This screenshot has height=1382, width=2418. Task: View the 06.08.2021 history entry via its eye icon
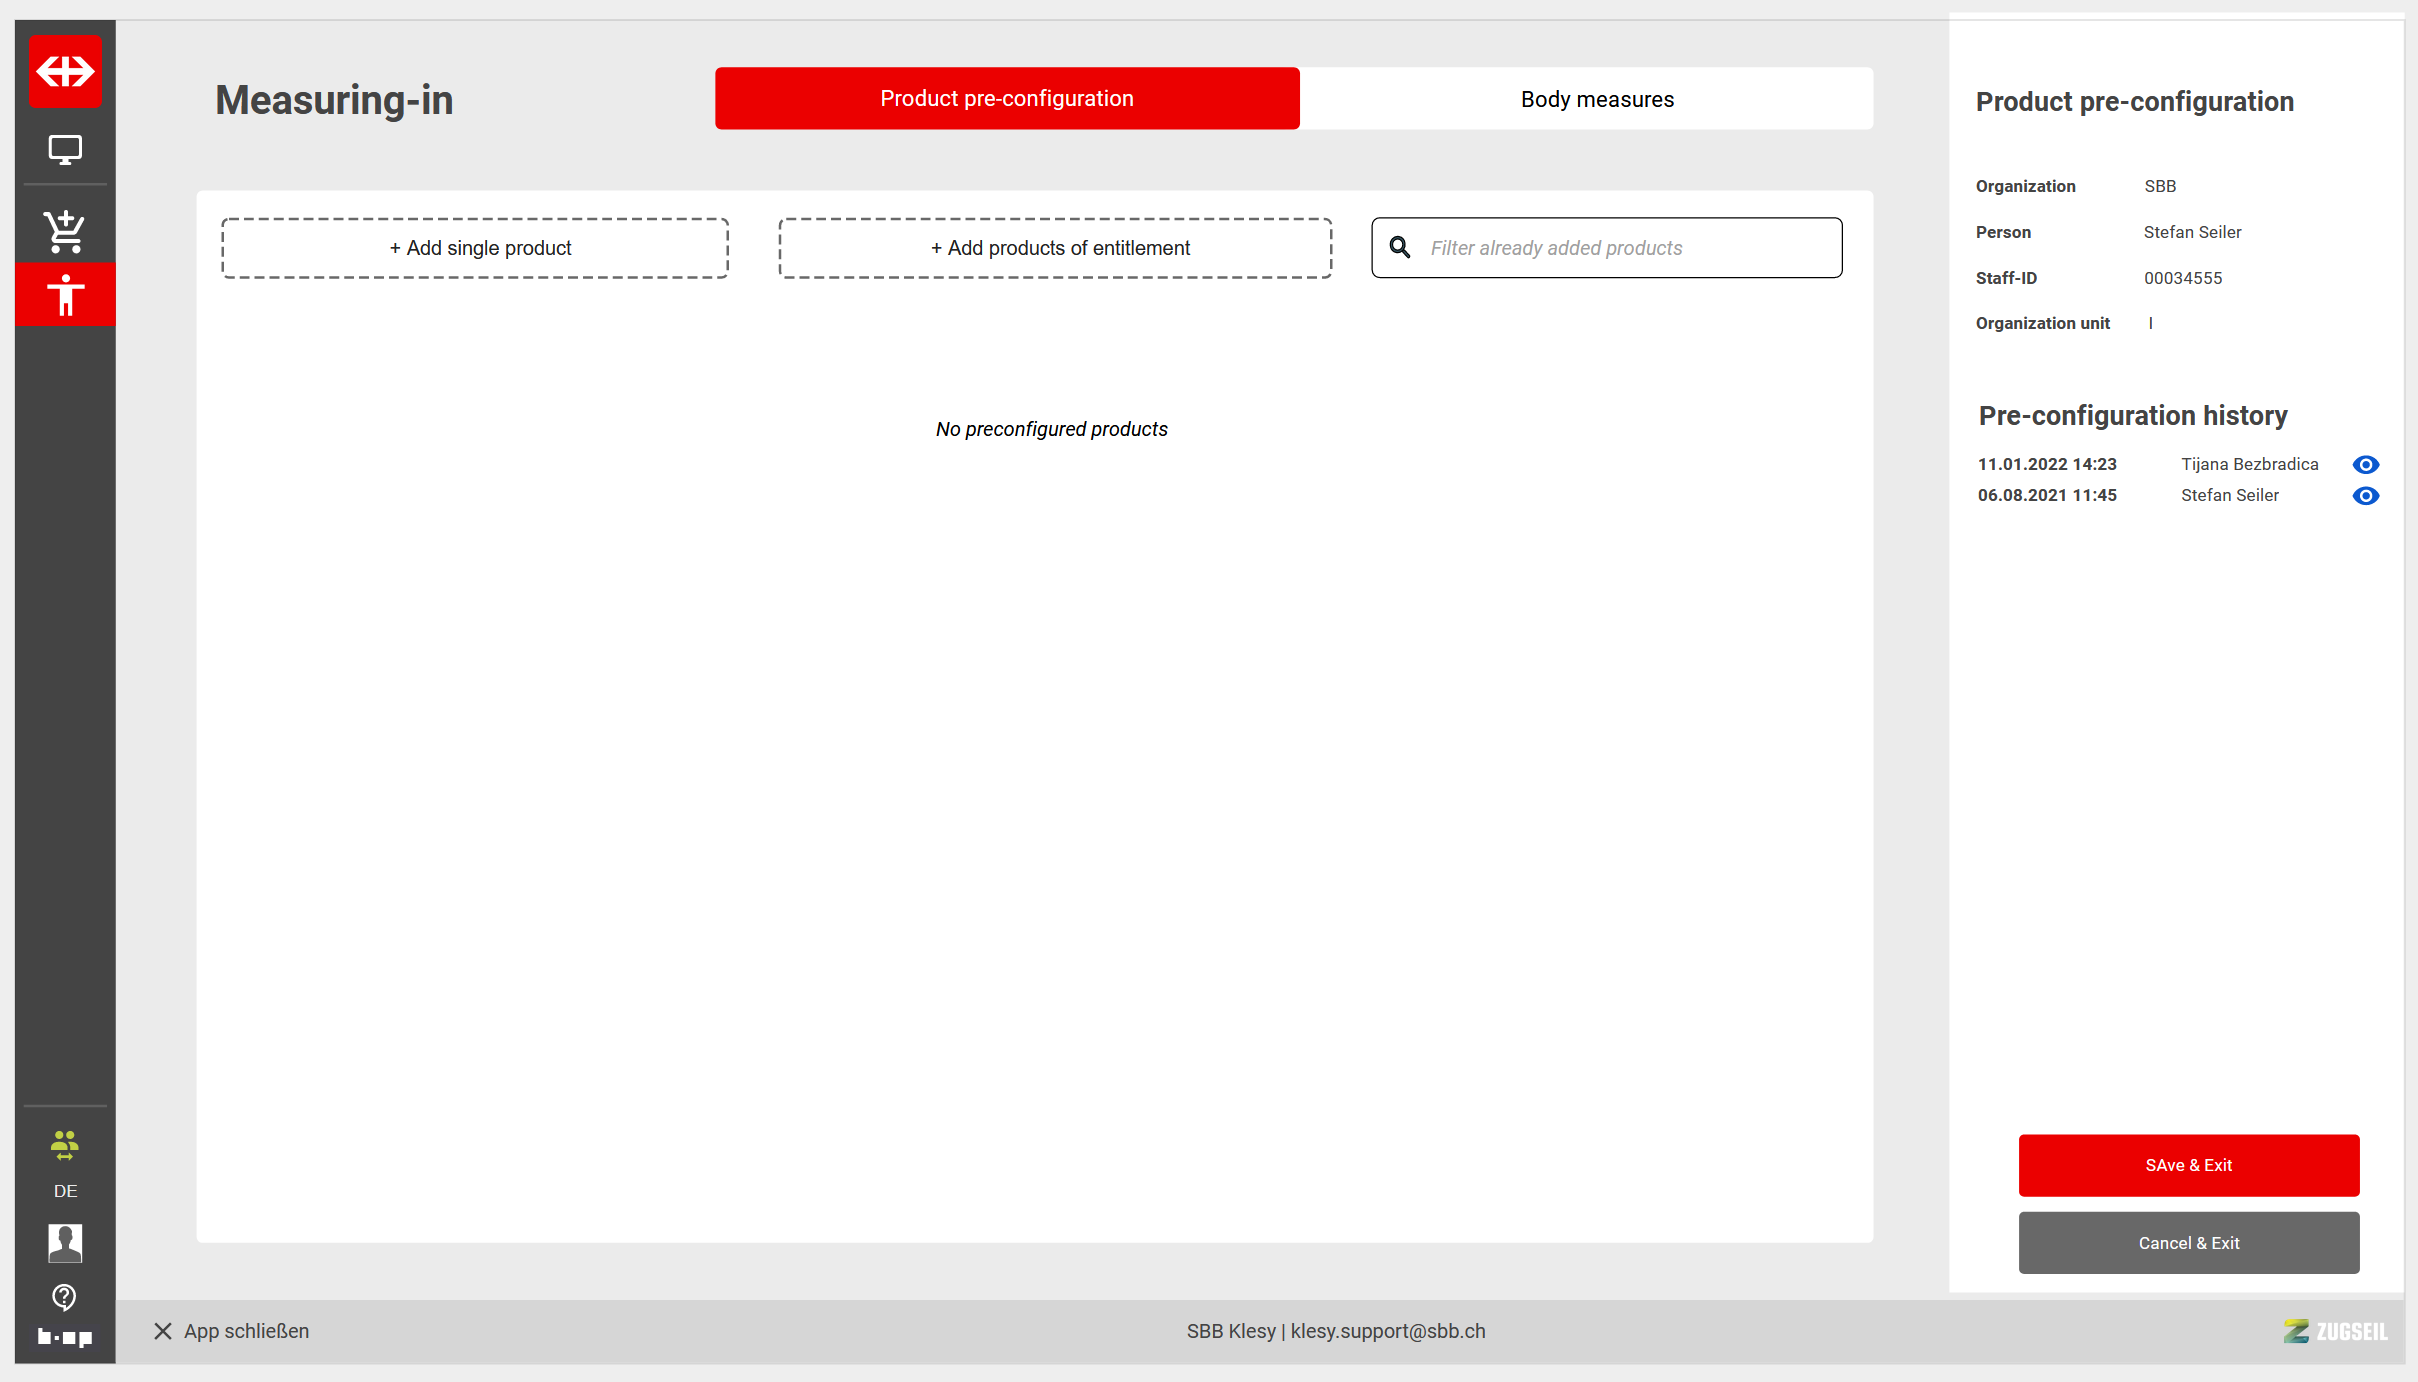[x=2365, y=496]
